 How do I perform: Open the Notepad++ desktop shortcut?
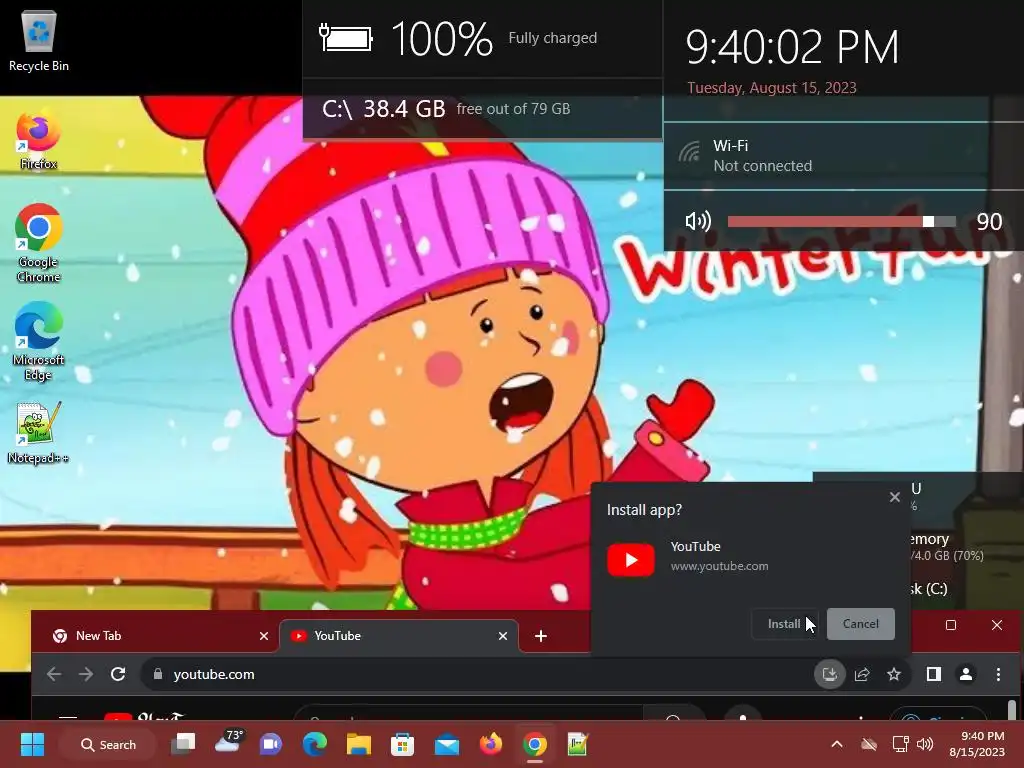click(38, 432)
